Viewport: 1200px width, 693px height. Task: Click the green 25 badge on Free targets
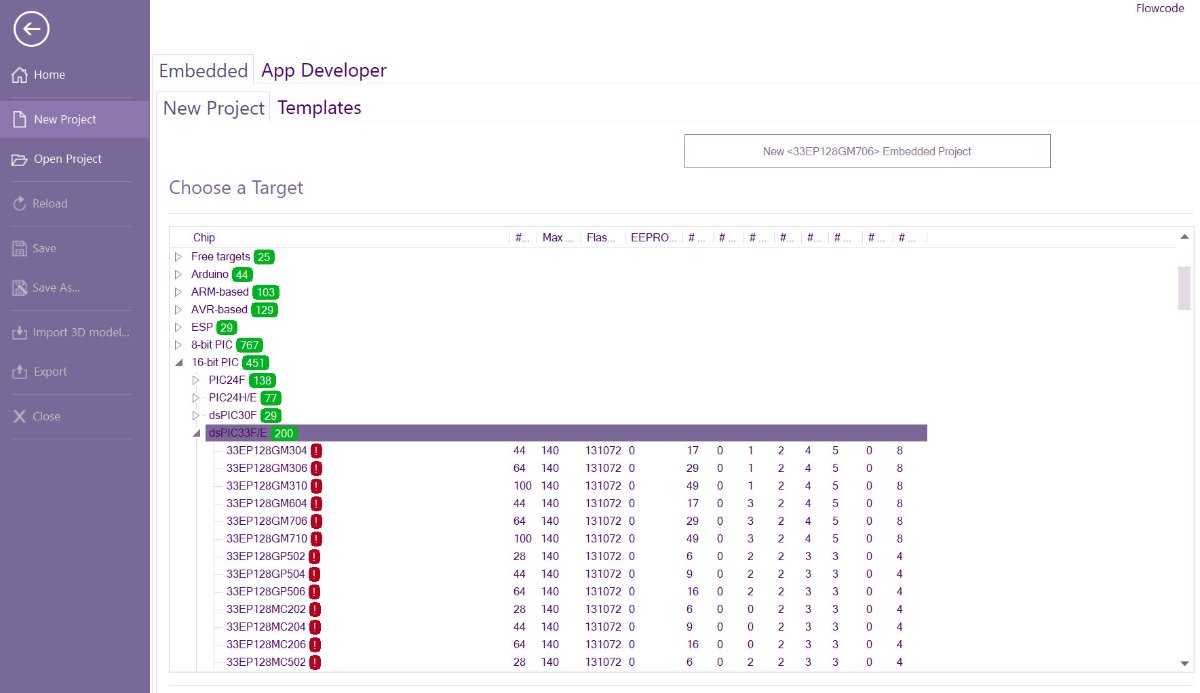(x=264, y=257)
